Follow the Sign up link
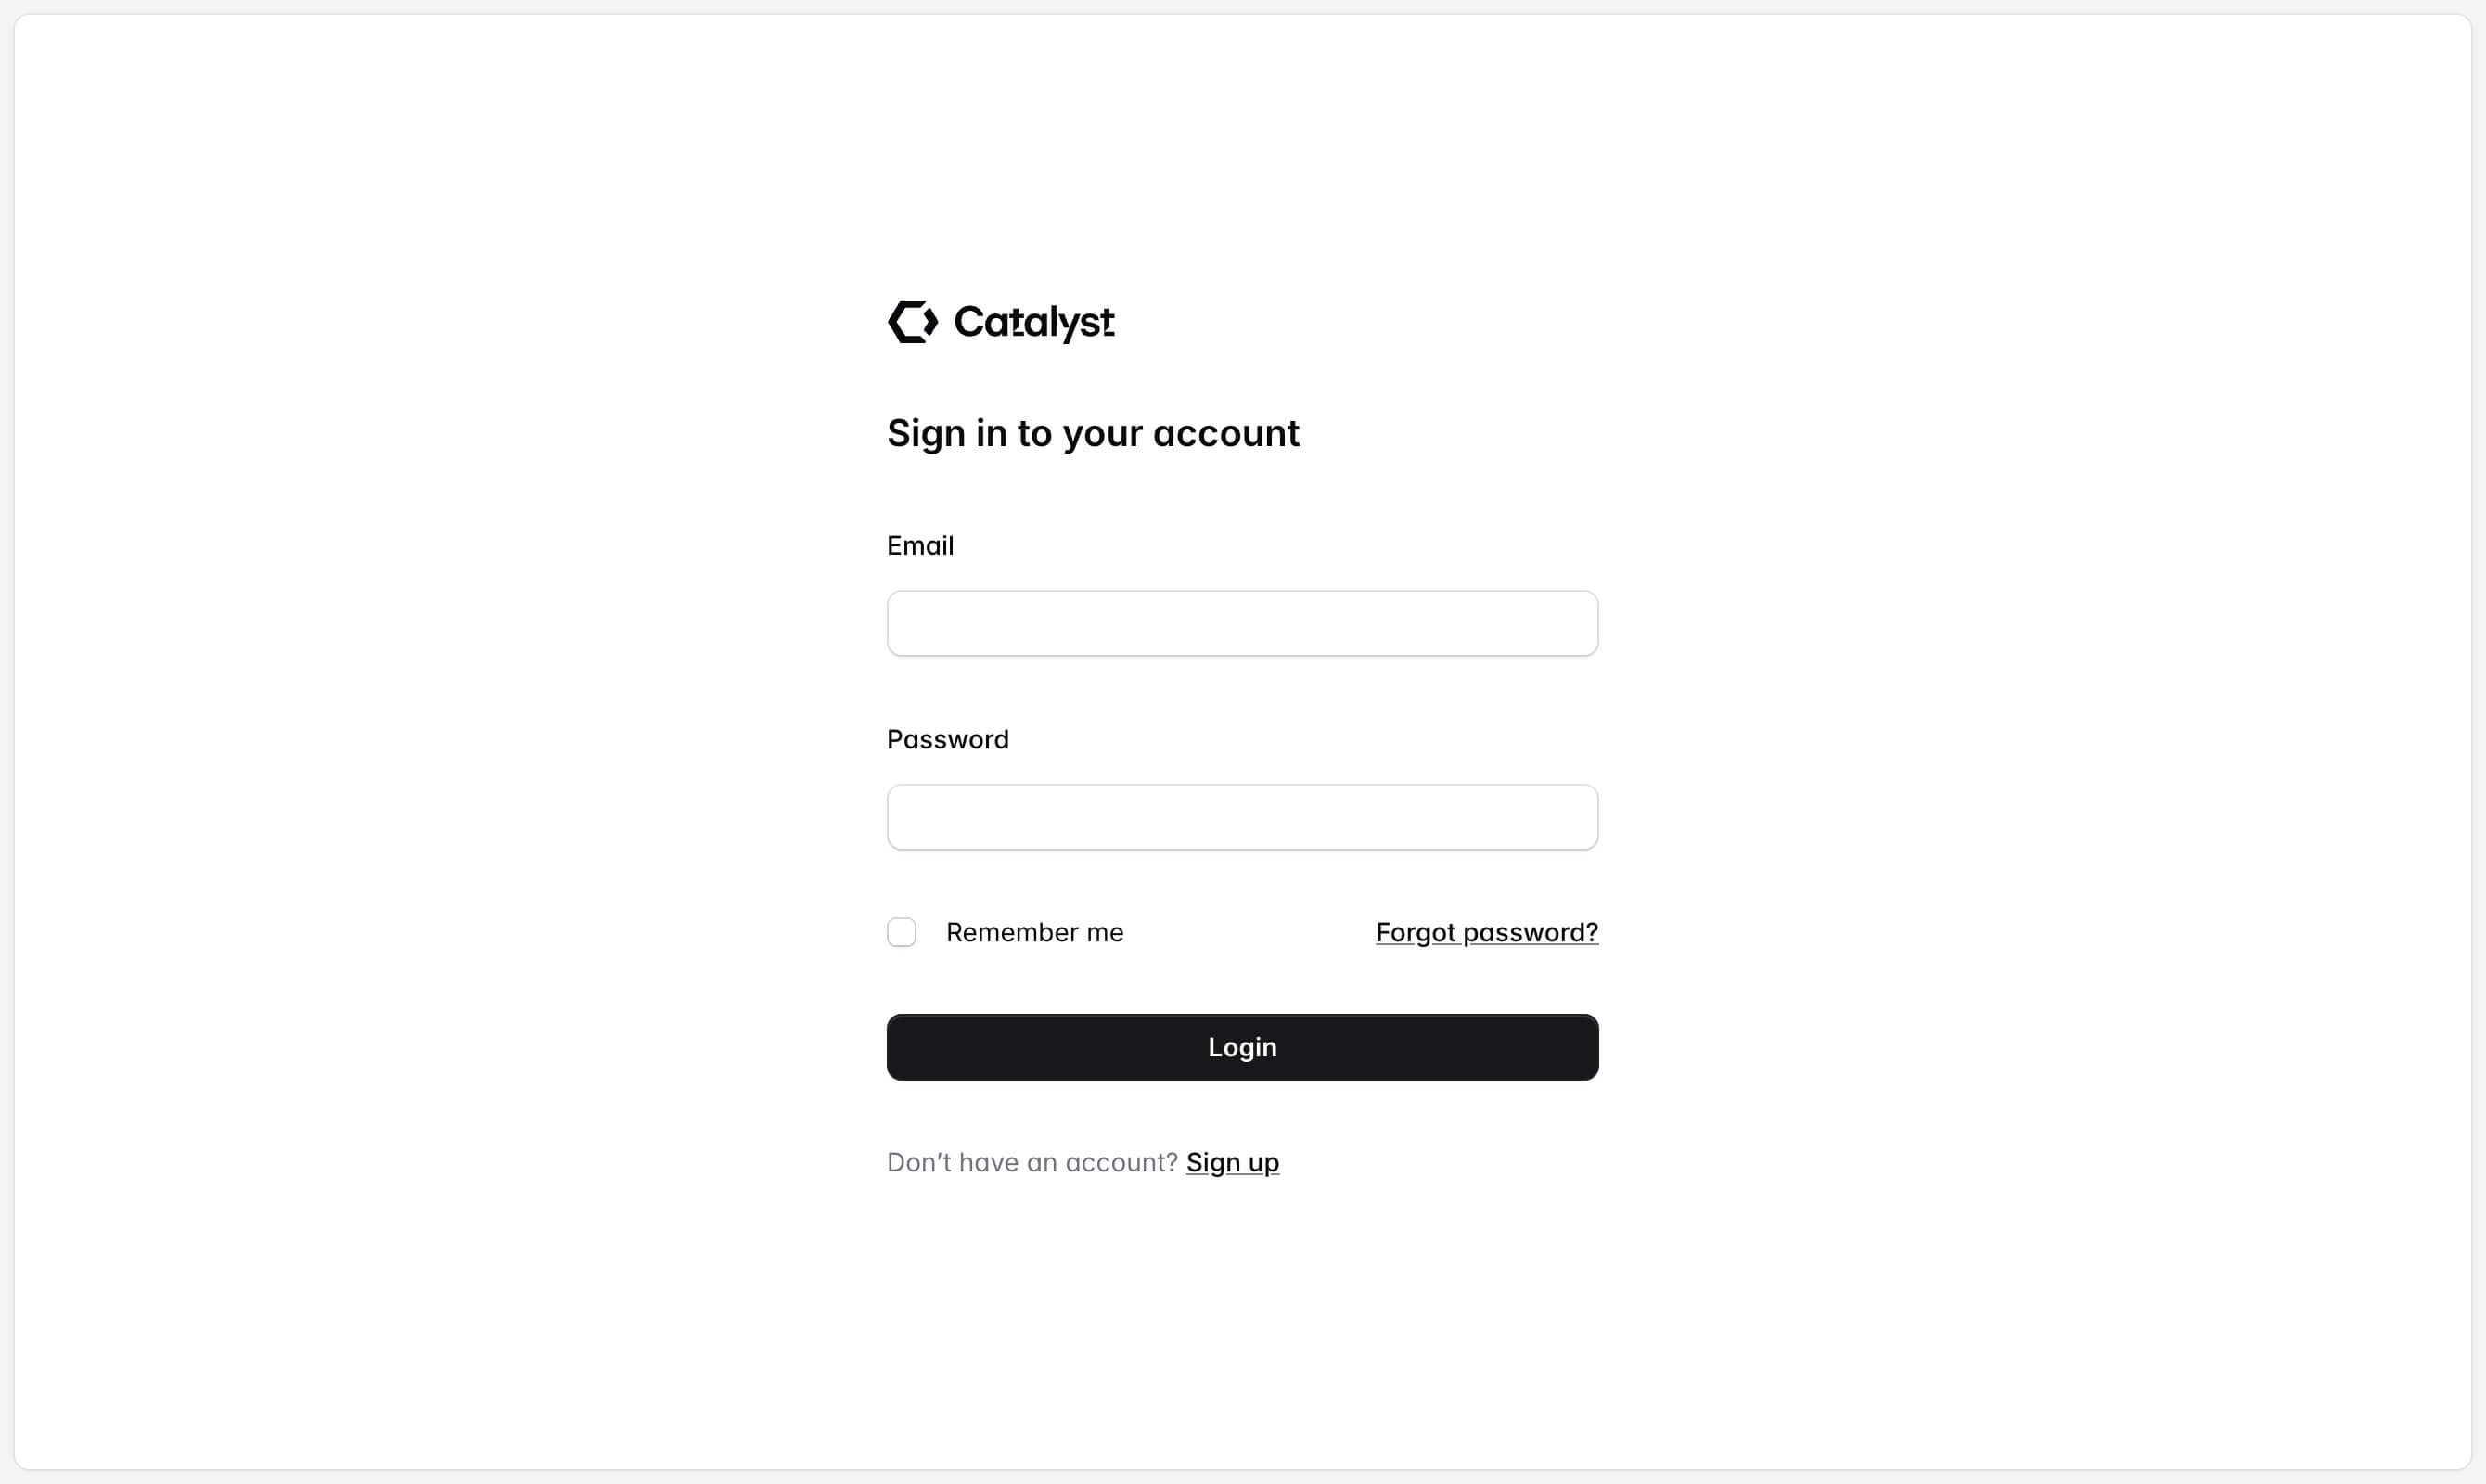The image size is (2486, 1484). (1232, 1161)
